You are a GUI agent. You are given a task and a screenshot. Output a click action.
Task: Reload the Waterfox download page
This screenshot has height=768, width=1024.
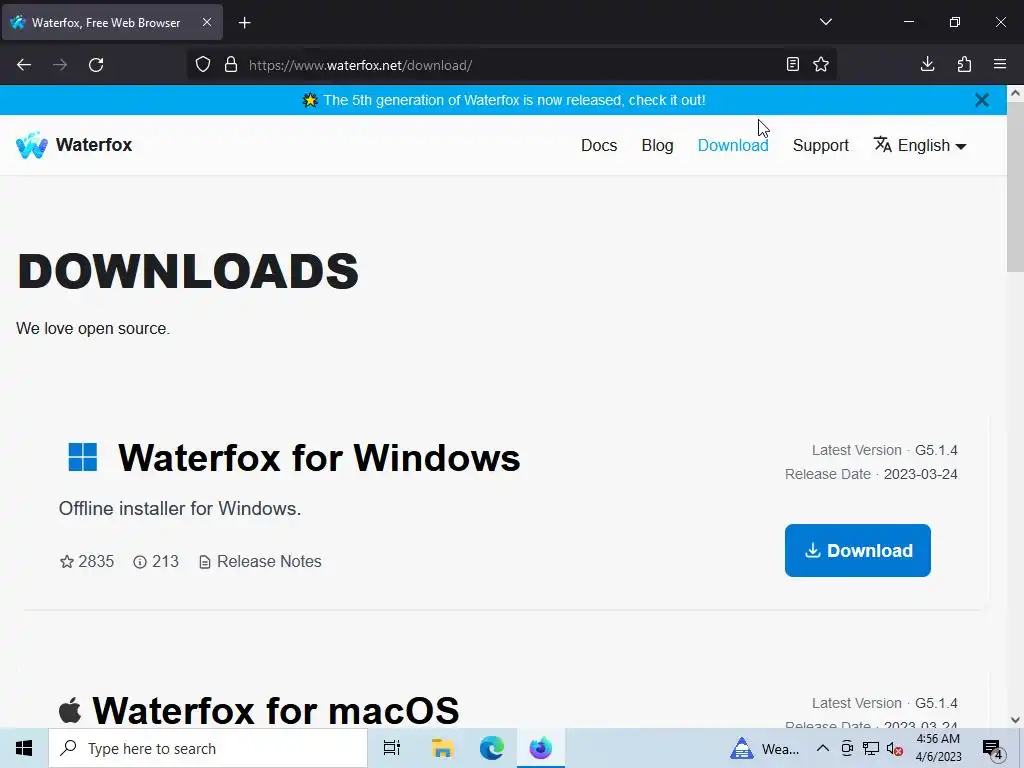click(x=96, y=65)
